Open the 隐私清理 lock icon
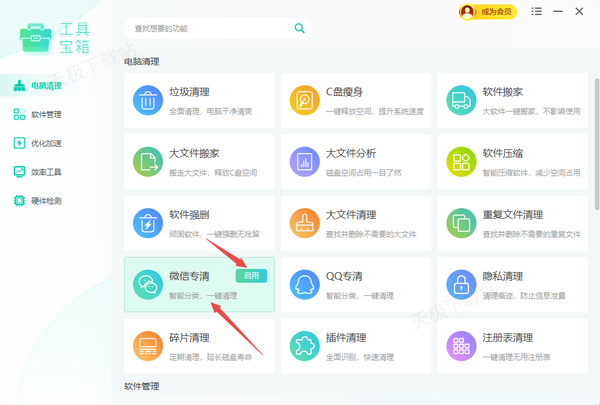 (461, 285)
